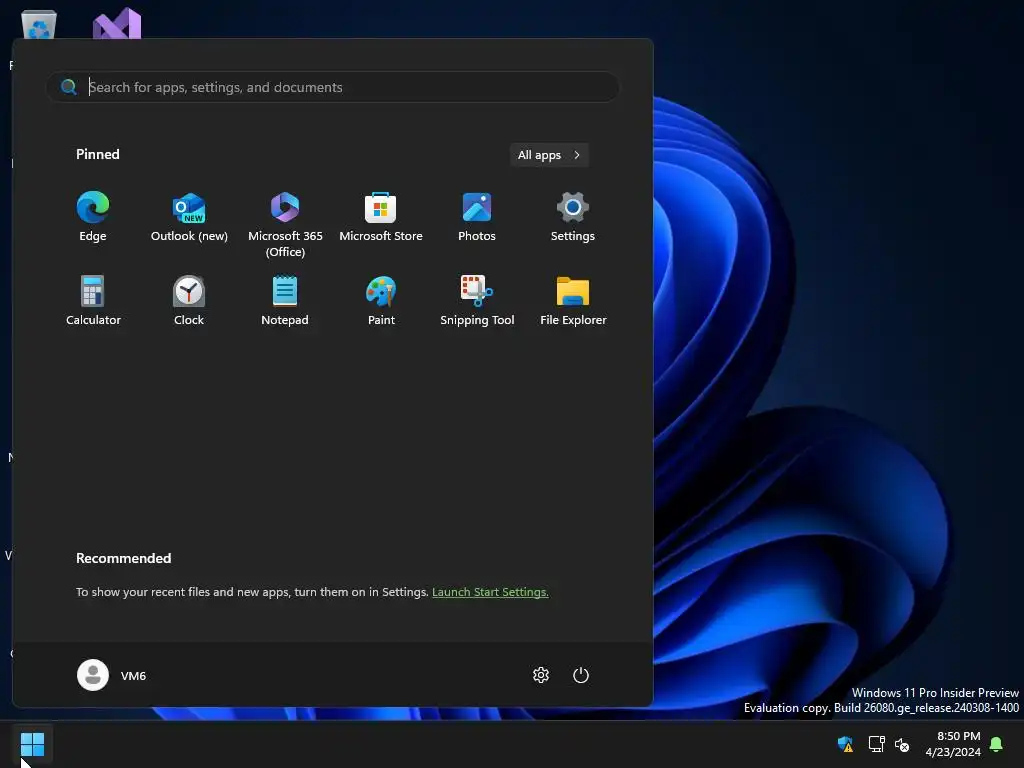Open the Clock app

189,301
